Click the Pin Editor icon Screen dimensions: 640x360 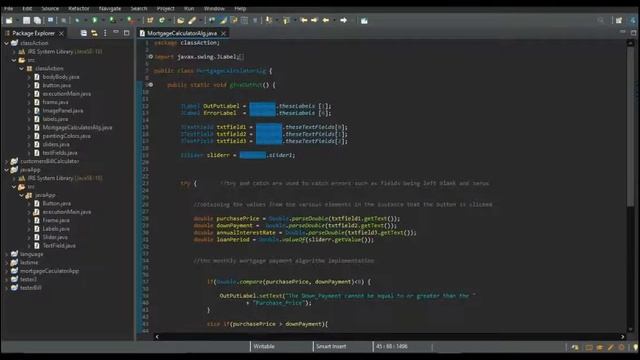[364, 20]
